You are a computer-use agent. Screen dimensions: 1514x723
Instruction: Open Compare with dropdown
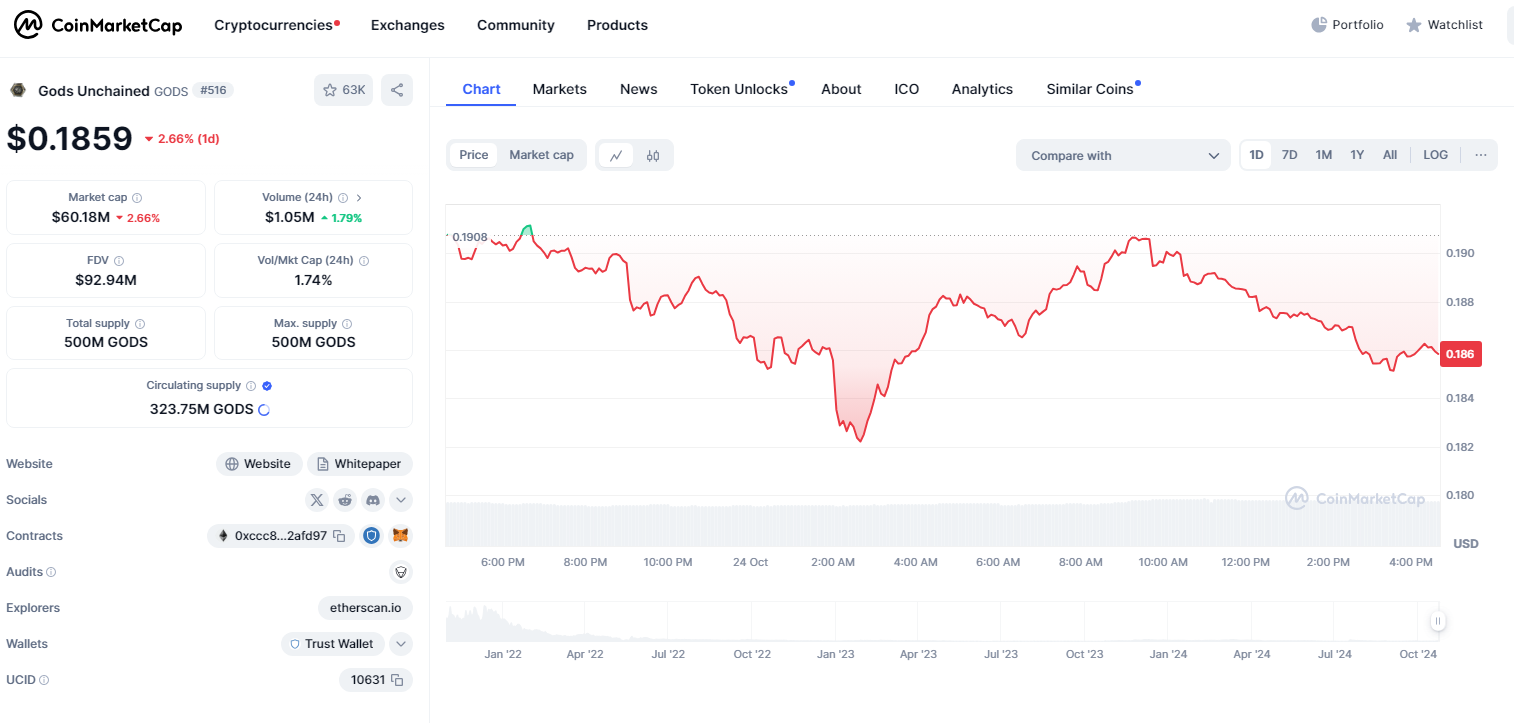(1123, 155)
